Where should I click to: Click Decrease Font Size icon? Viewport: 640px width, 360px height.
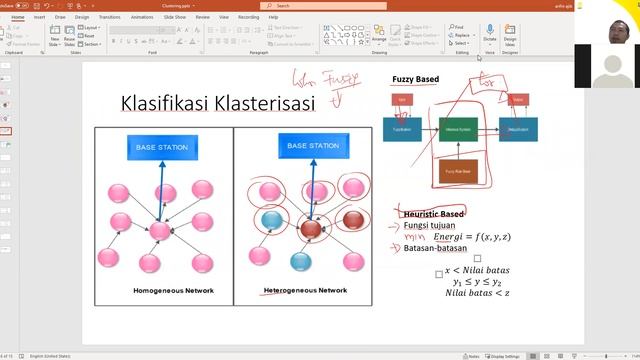187,30
